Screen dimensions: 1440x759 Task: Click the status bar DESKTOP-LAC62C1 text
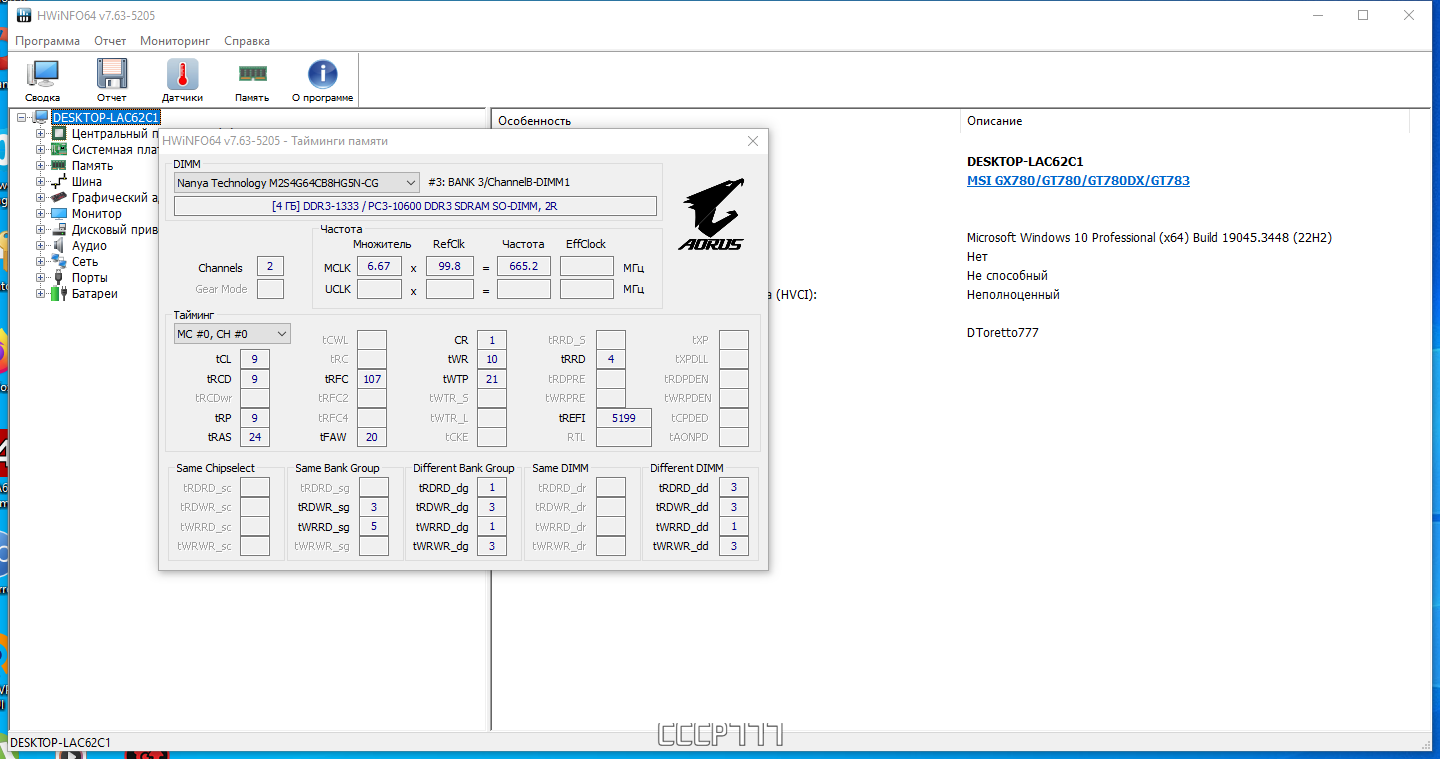(60, 743)
